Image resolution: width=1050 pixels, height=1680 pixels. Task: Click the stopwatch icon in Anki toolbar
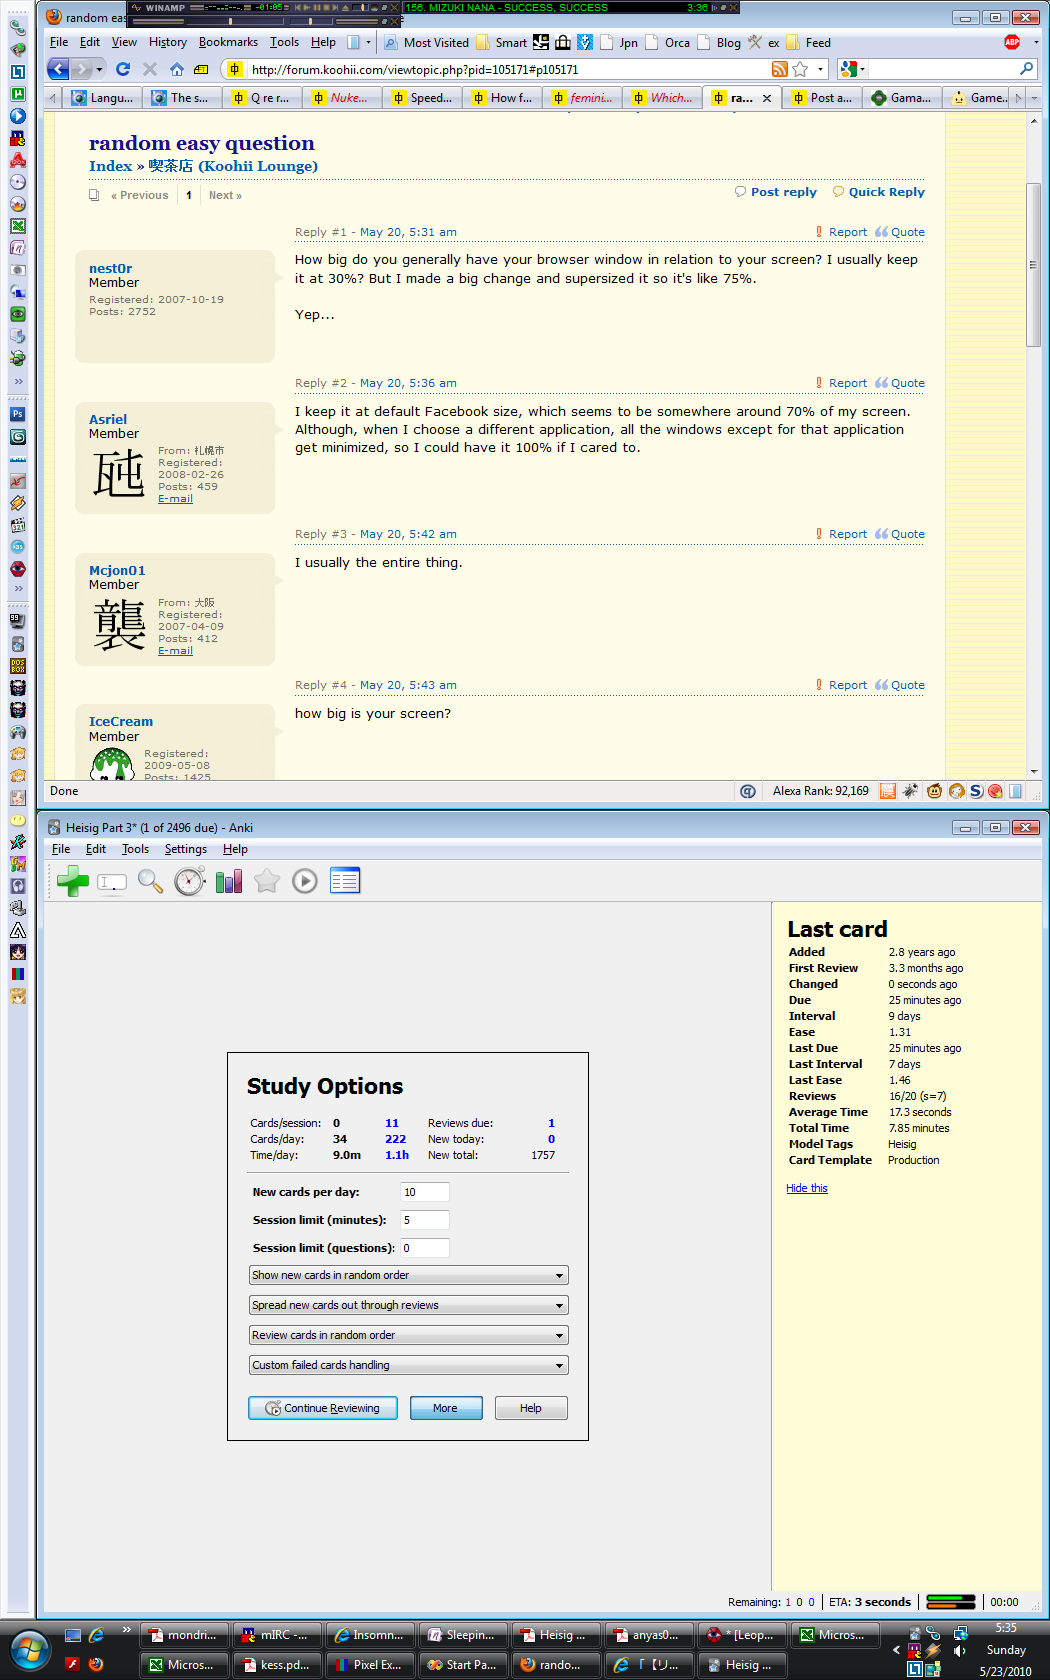[189, 881]
